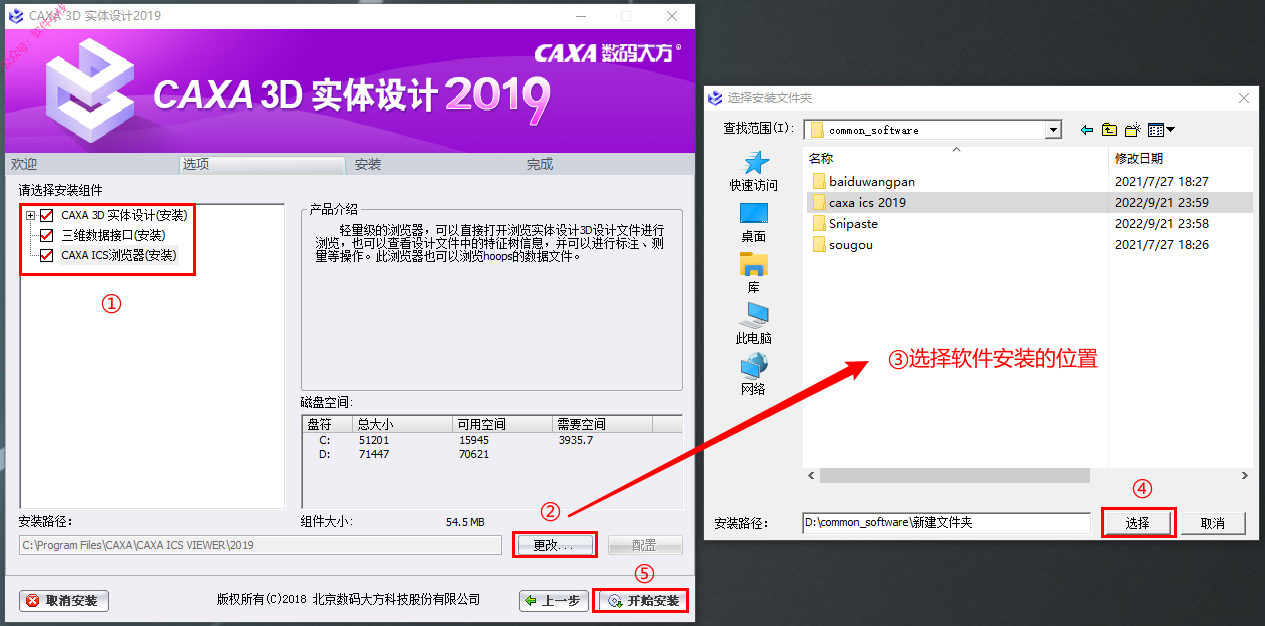Click the 总大小 column header
Image resolution: width=1265 pixels, height=626 pixels.
pos(403,424)
